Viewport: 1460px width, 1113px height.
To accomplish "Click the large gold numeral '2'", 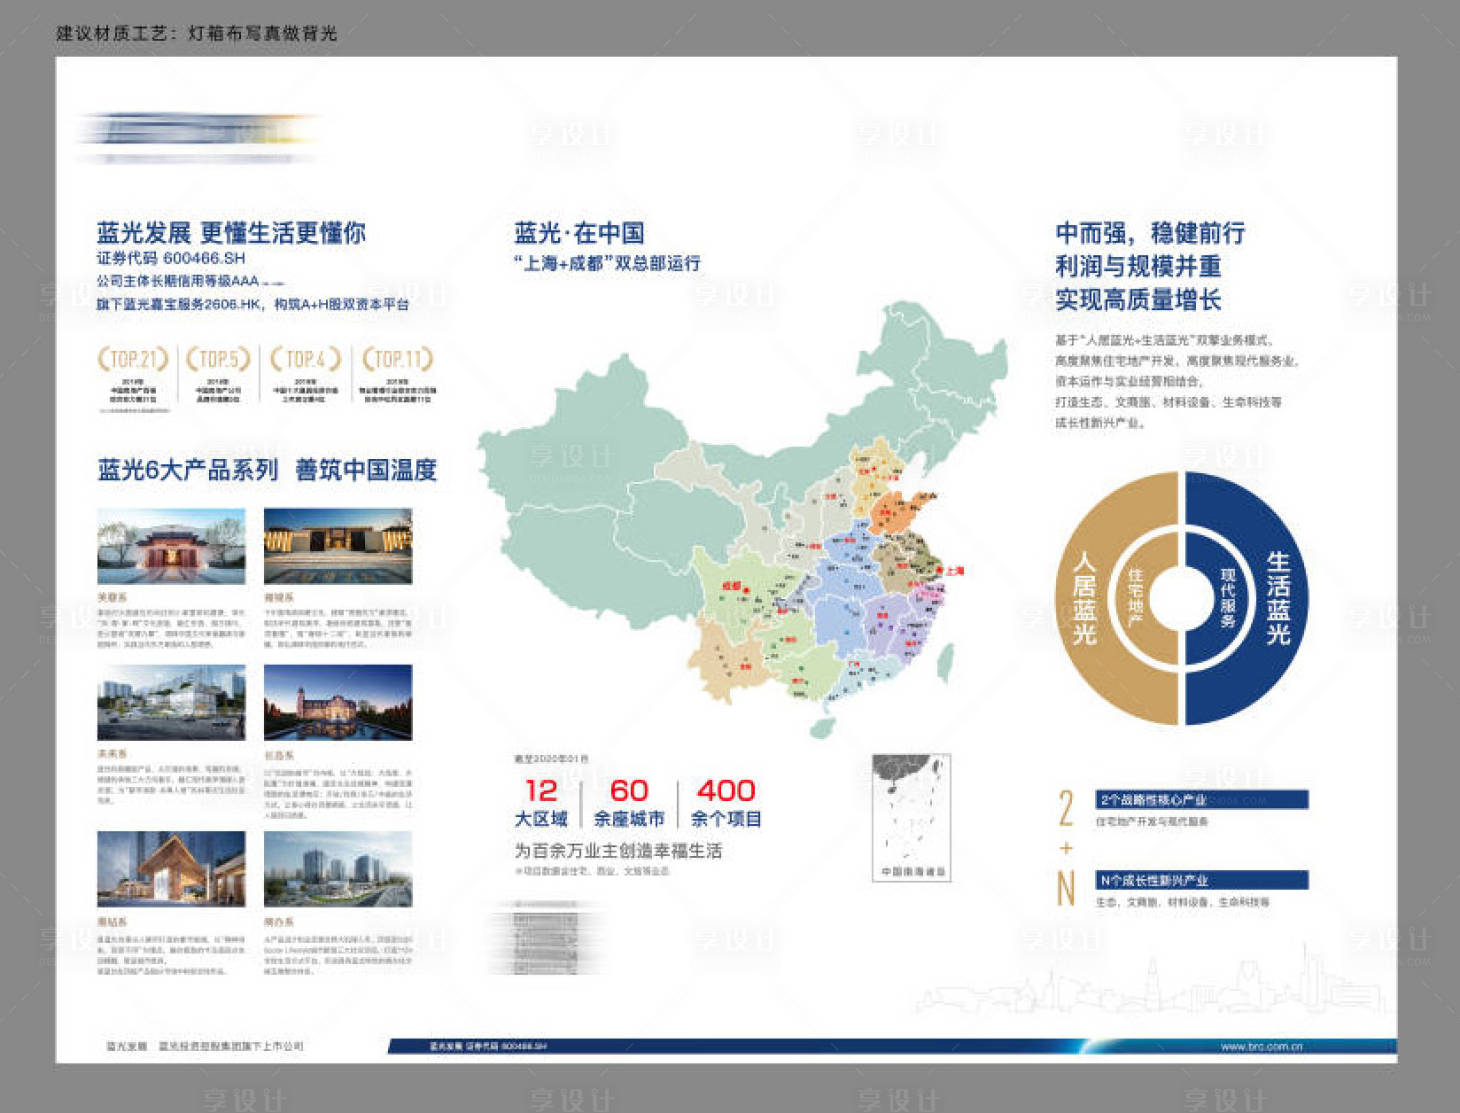I will 1066,809.
